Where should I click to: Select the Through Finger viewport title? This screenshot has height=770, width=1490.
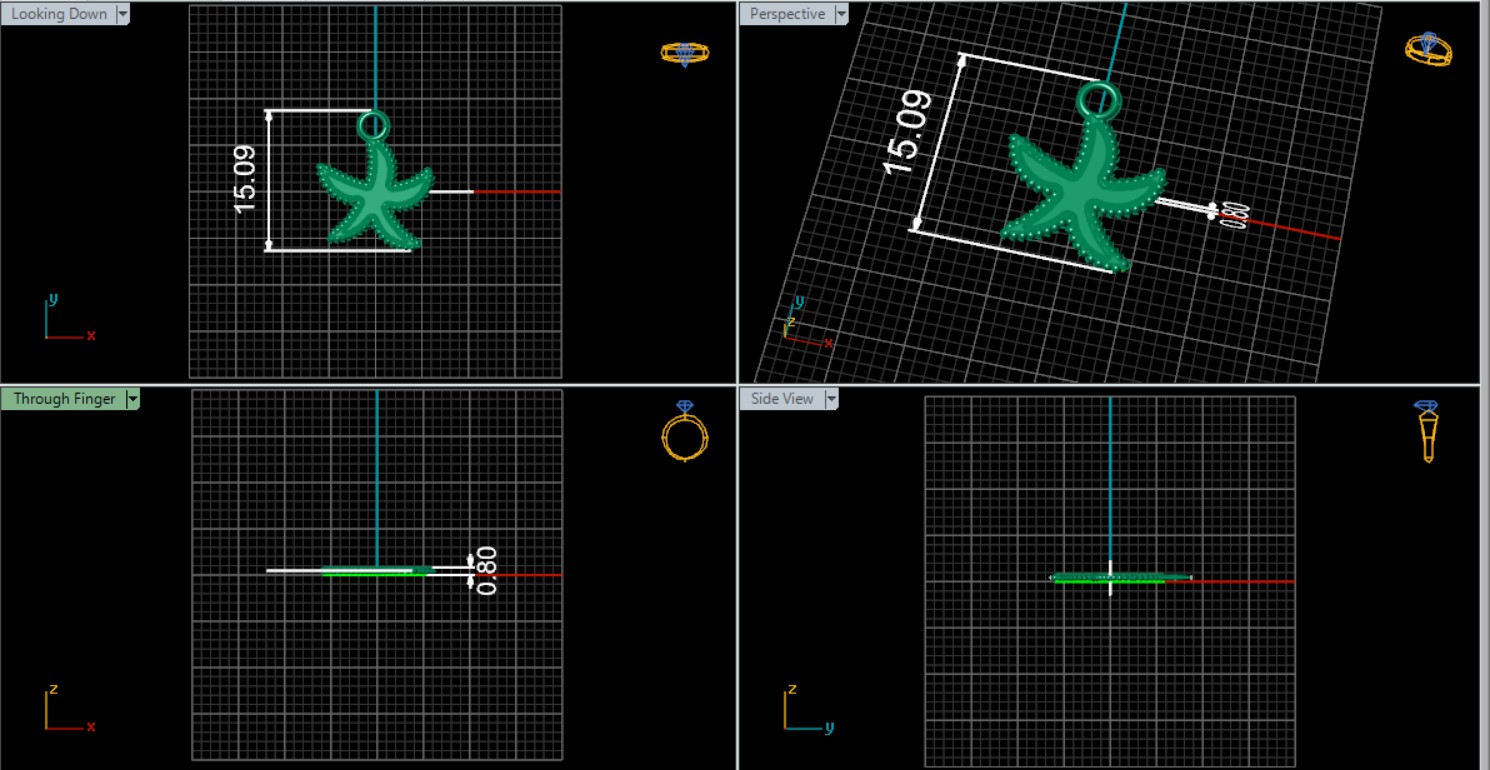click(64, 399)
